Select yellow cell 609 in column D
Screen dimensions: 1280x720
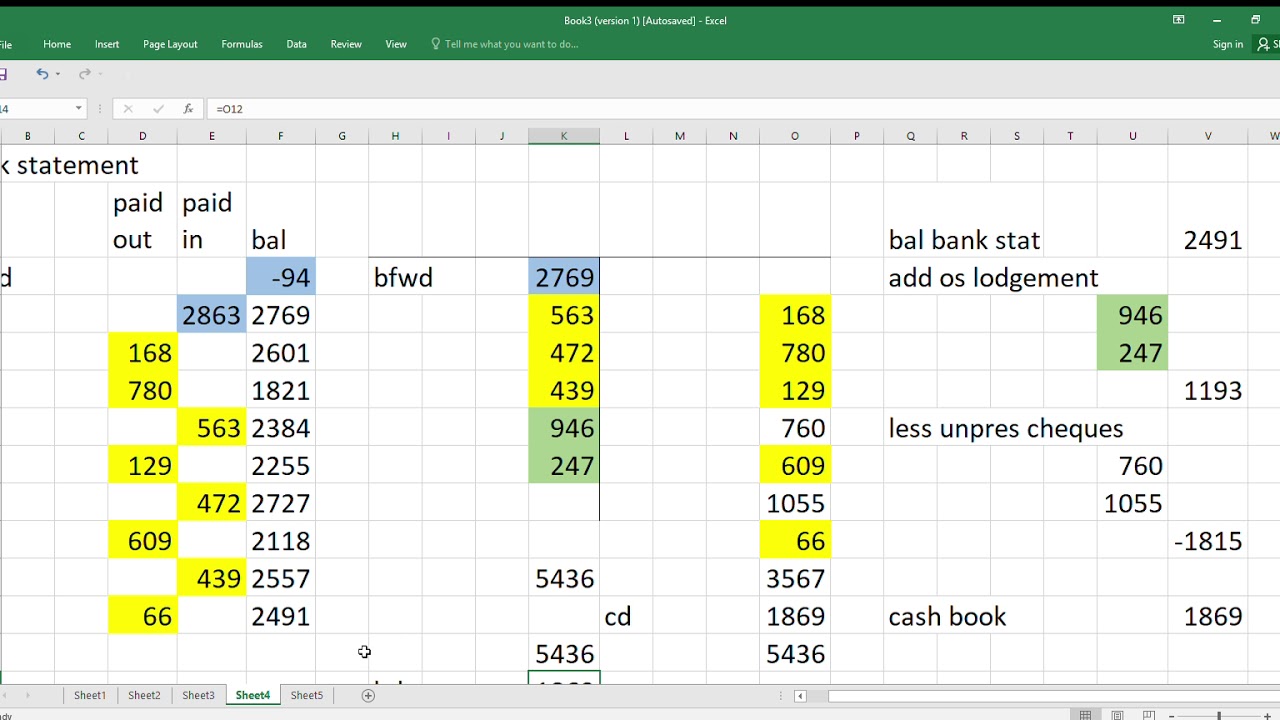click(x=143, y=541)
